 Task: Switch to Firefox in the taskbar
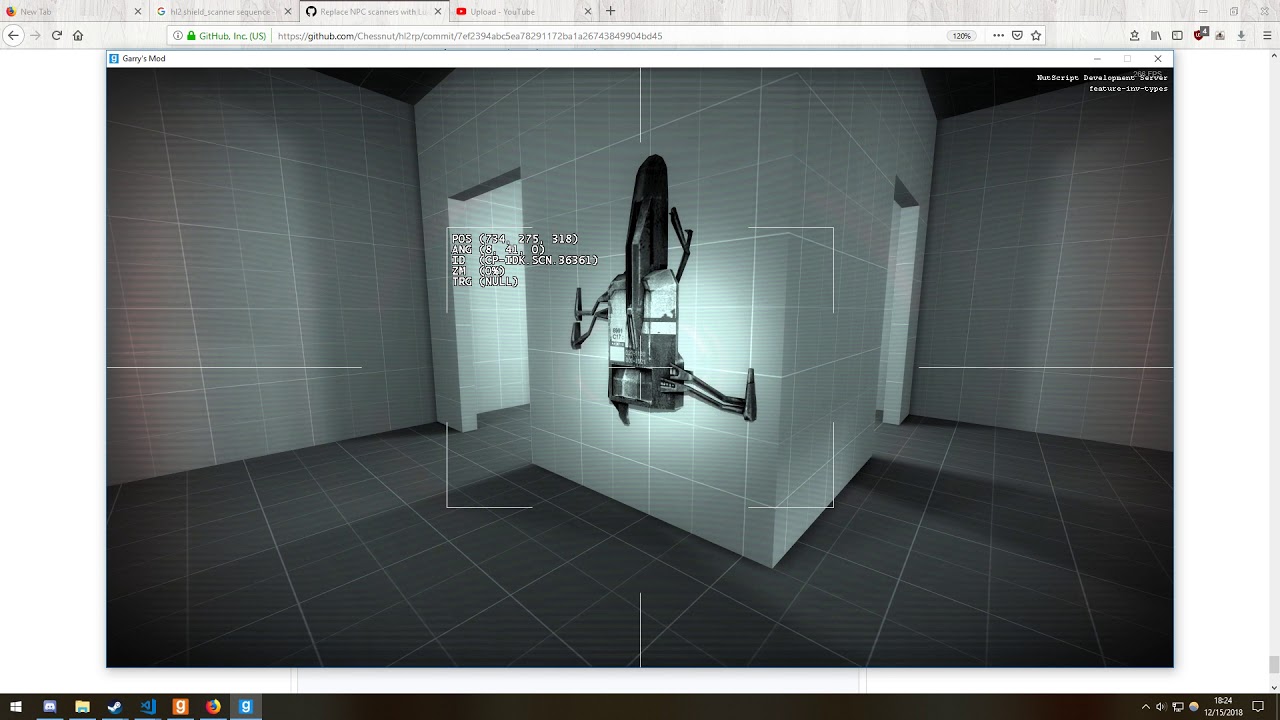pos(213,707)
